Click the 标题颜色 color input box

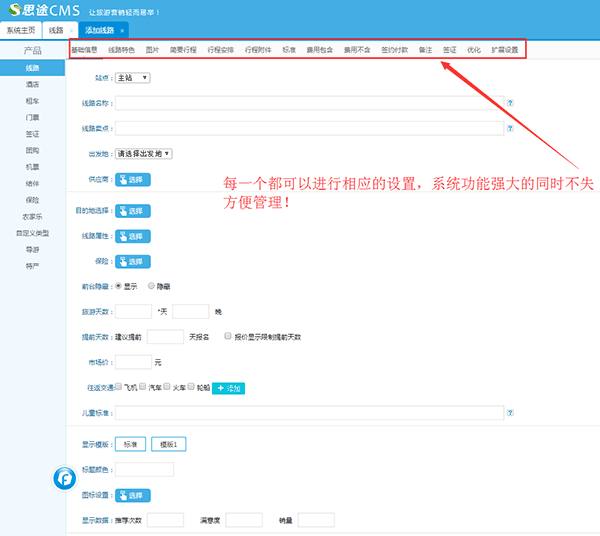click(145, 469)
